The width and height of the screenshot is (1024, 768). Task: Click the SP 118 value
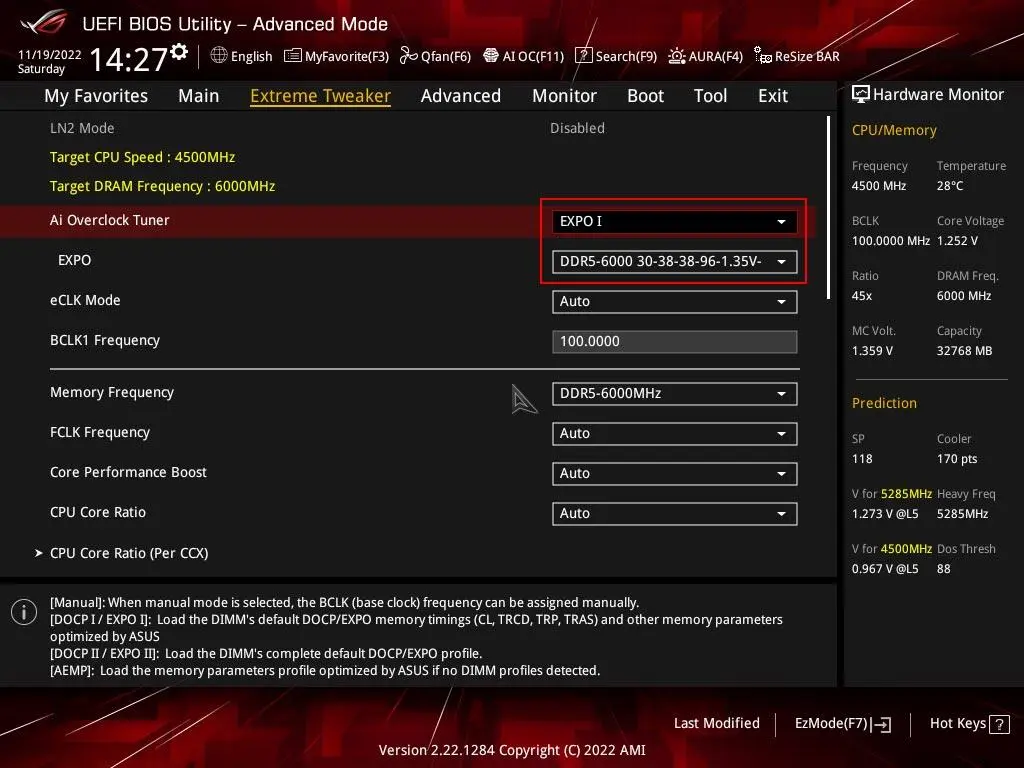[x=862, y=459]
